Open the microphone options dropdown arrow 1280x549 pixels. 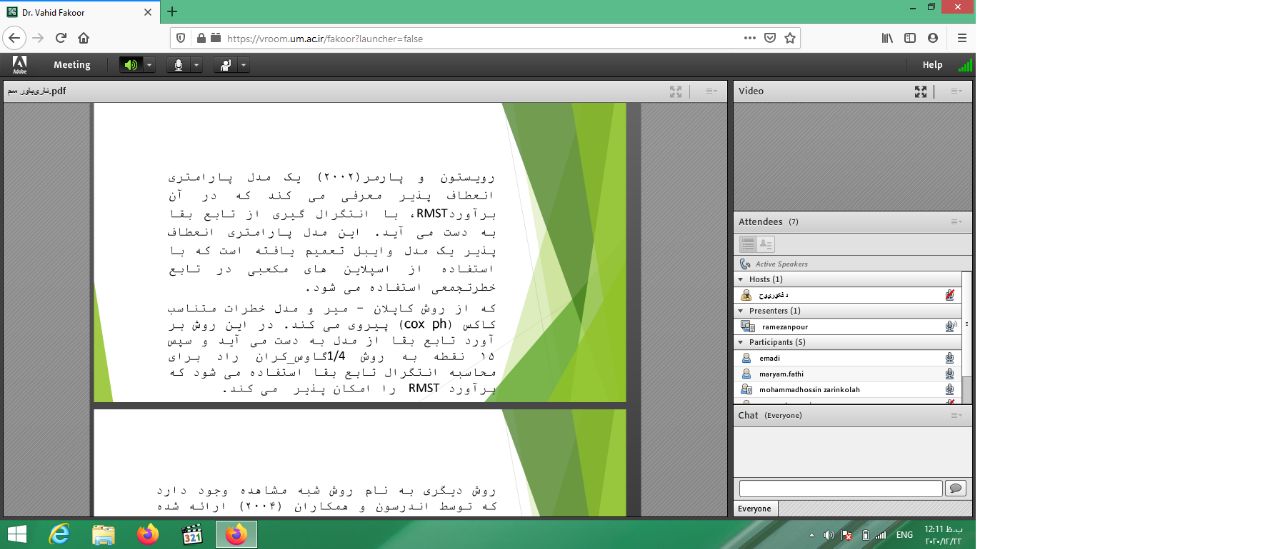click(x=196, y=65)
